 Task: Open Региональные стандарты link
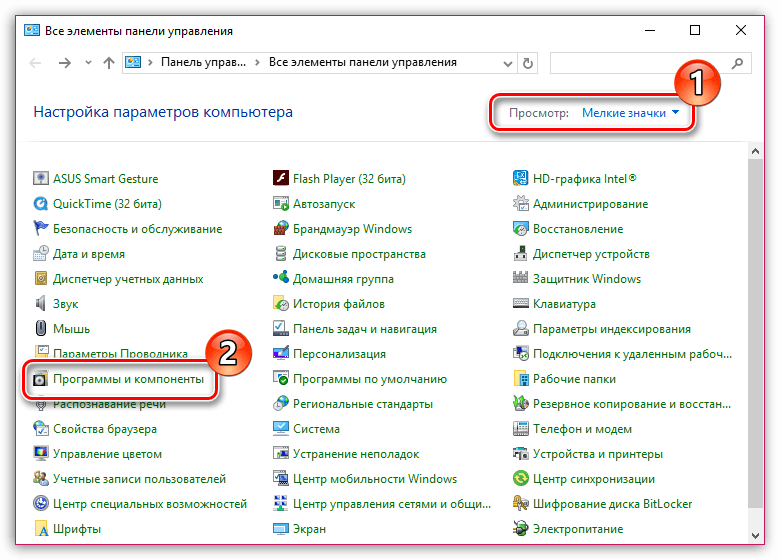[363, 404]
